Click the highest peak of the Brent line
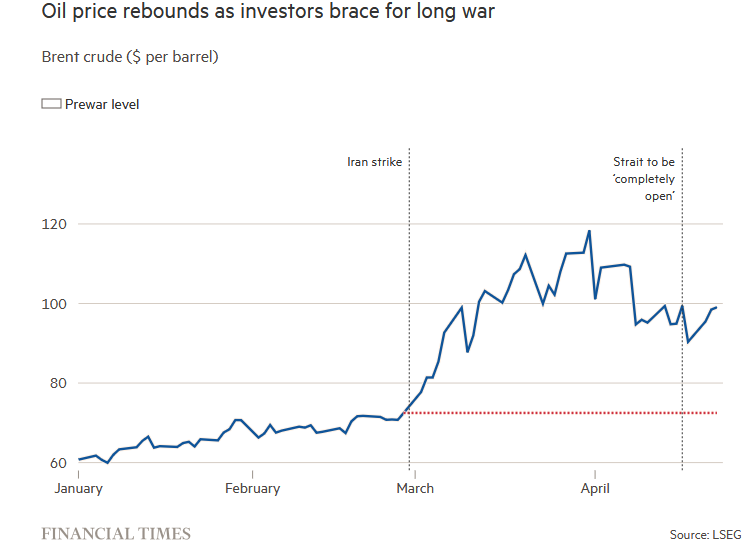 (x=589, y=231)
